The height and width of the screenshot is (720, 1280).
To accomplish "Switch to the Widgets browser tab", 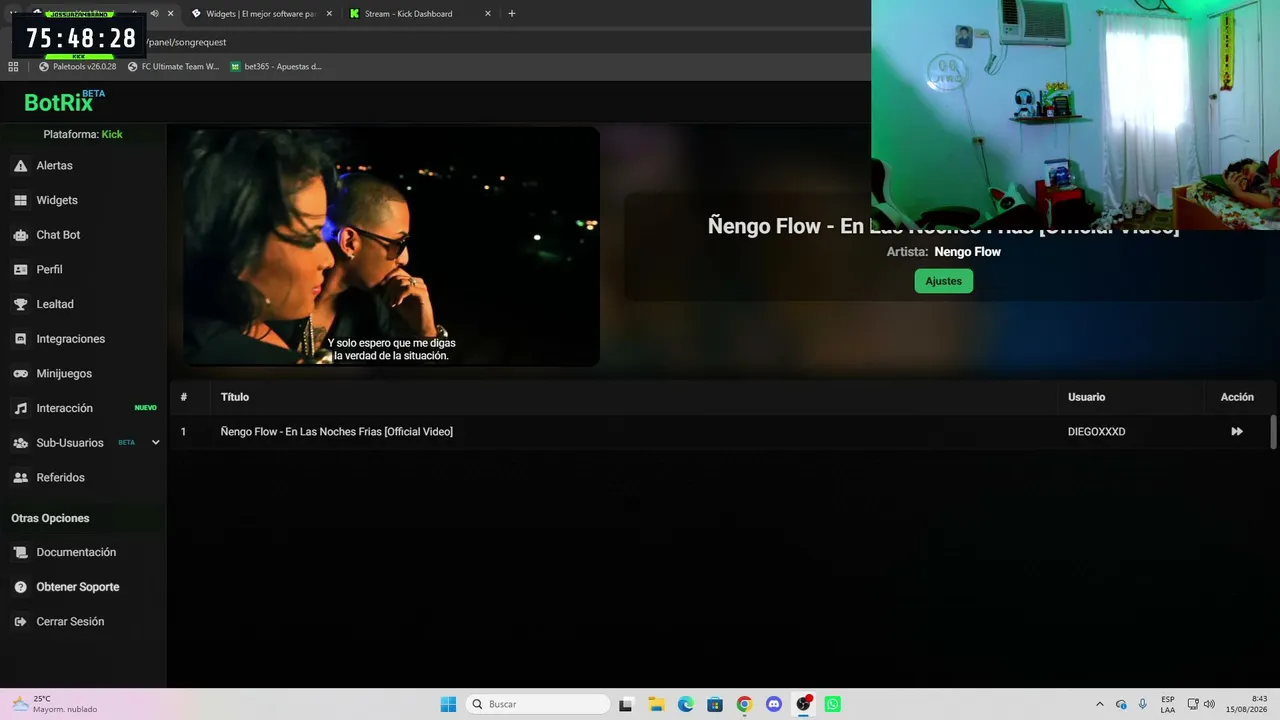I will coord(261,14).
